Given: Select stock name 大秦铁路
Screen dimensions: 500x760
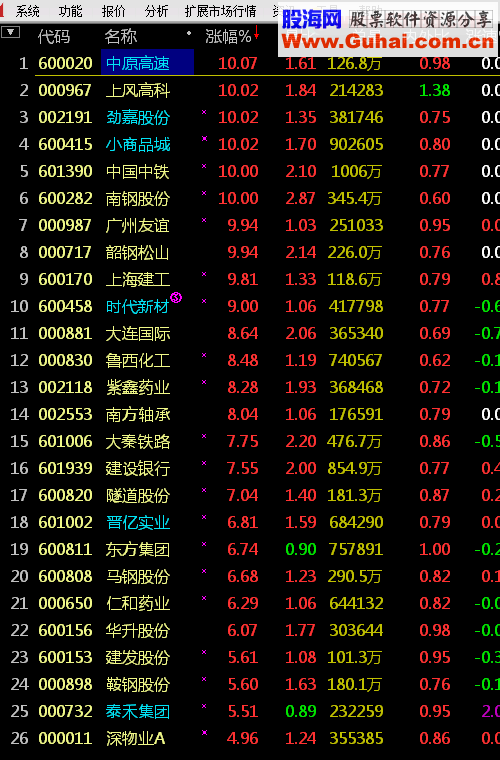Looking at the screenshot, I should coord(138,441).
